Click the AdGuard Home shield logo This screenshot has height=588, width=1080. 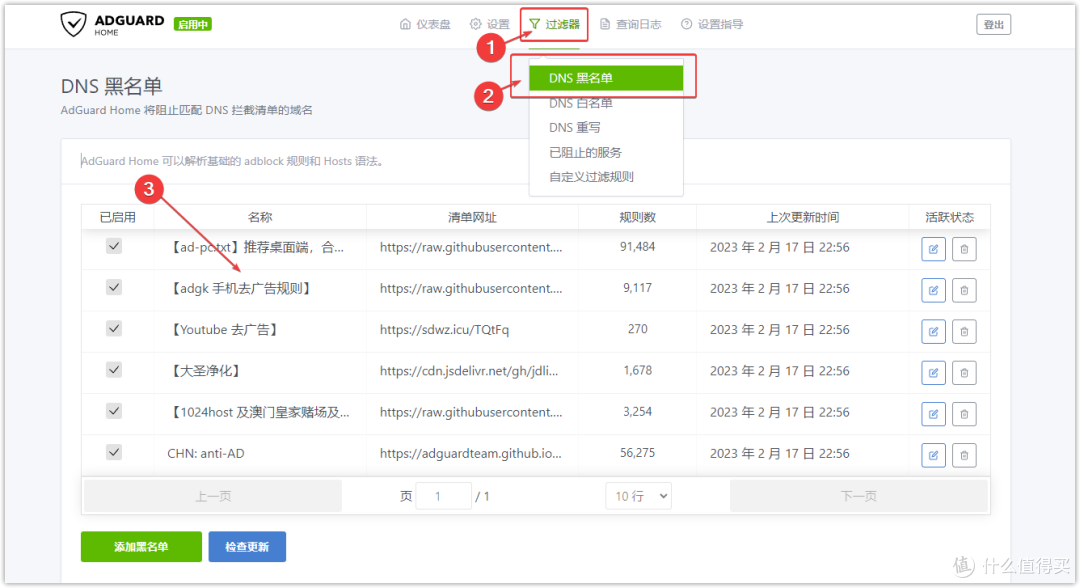tap(74, 23)
